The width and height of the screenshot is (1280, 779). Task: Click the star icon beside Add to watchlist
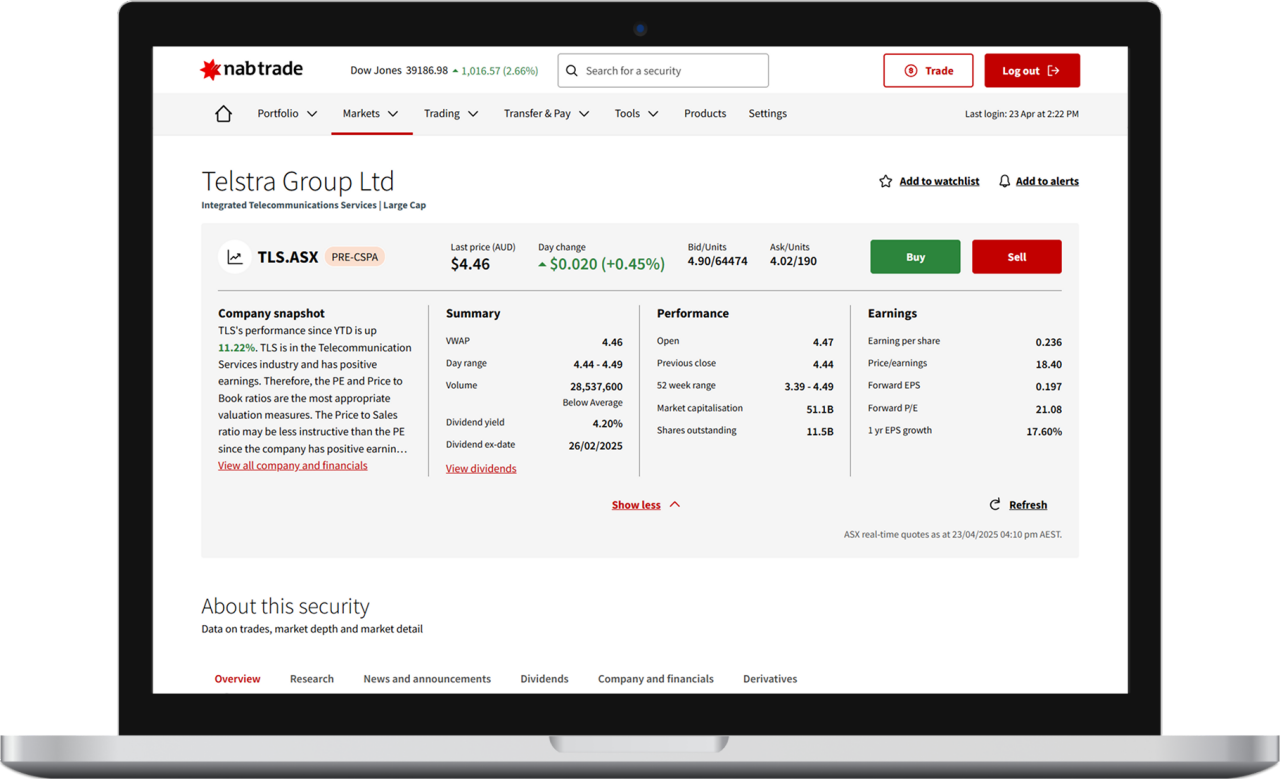tap(885, 181)
